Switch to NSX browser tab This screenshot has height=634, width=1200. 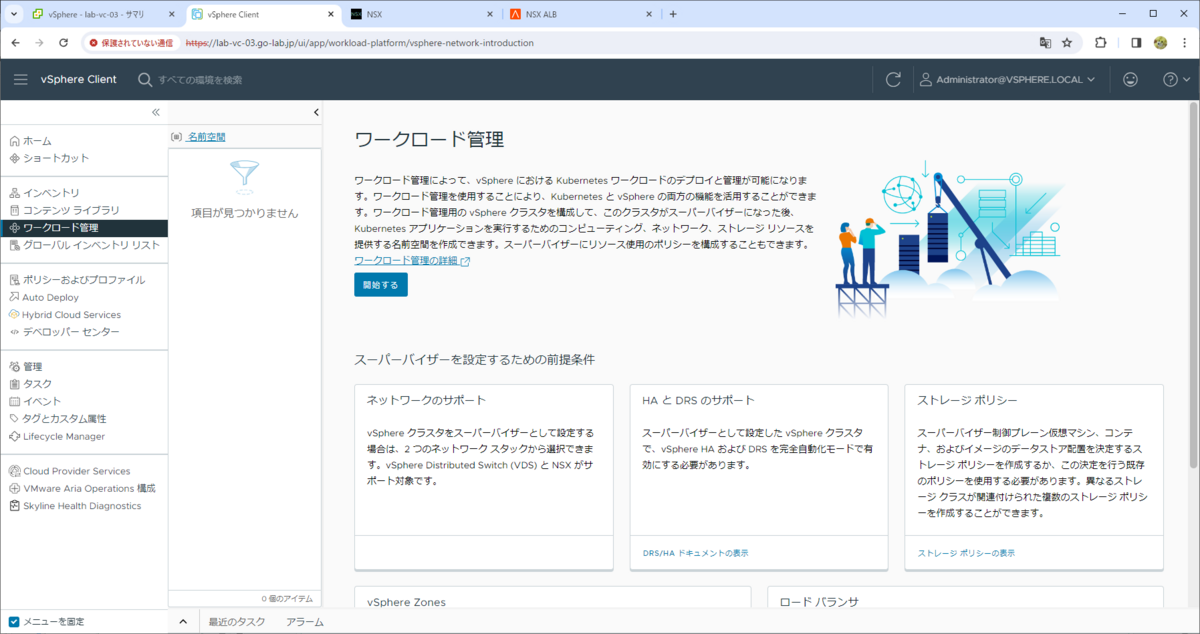point(421,14)
